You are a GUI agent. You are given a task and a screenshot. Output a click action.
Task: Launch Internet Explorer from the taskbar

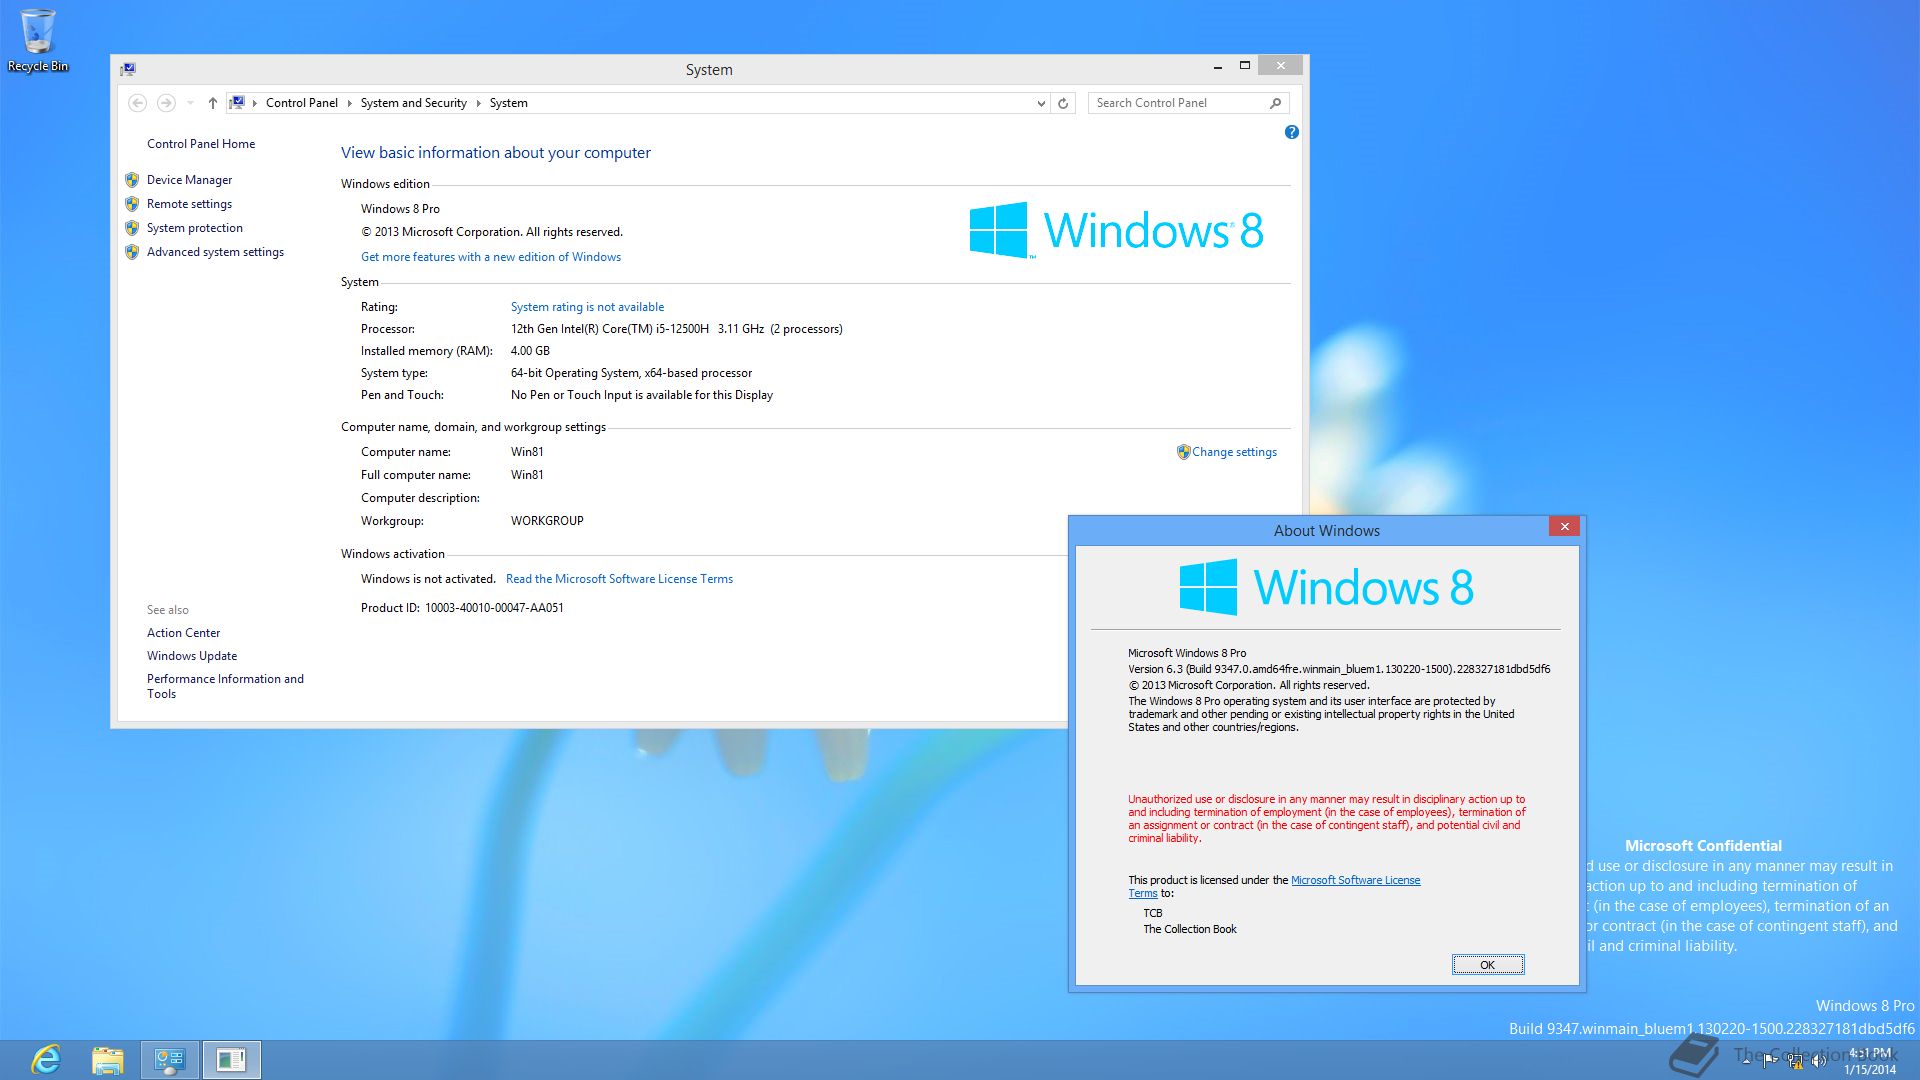[x=46, y=1060]
